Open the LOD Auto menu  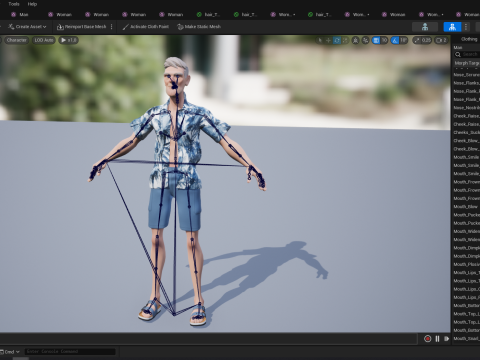pyautogui.click(x=44, y=40)
